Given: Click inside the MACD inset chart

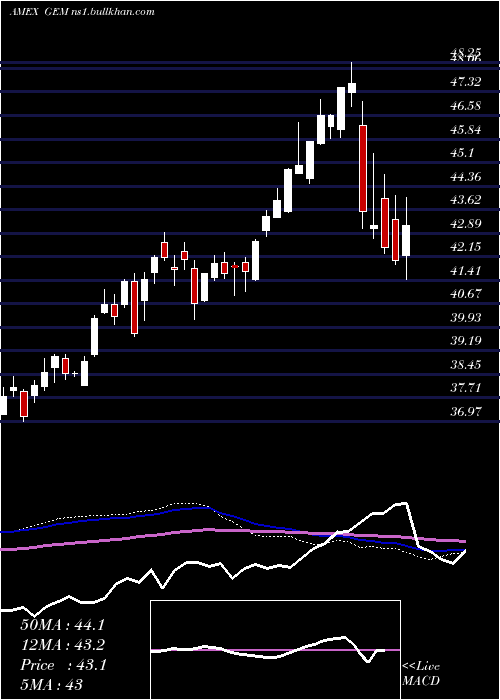Looking at the screenshot, I should click(x=275, y=650).
